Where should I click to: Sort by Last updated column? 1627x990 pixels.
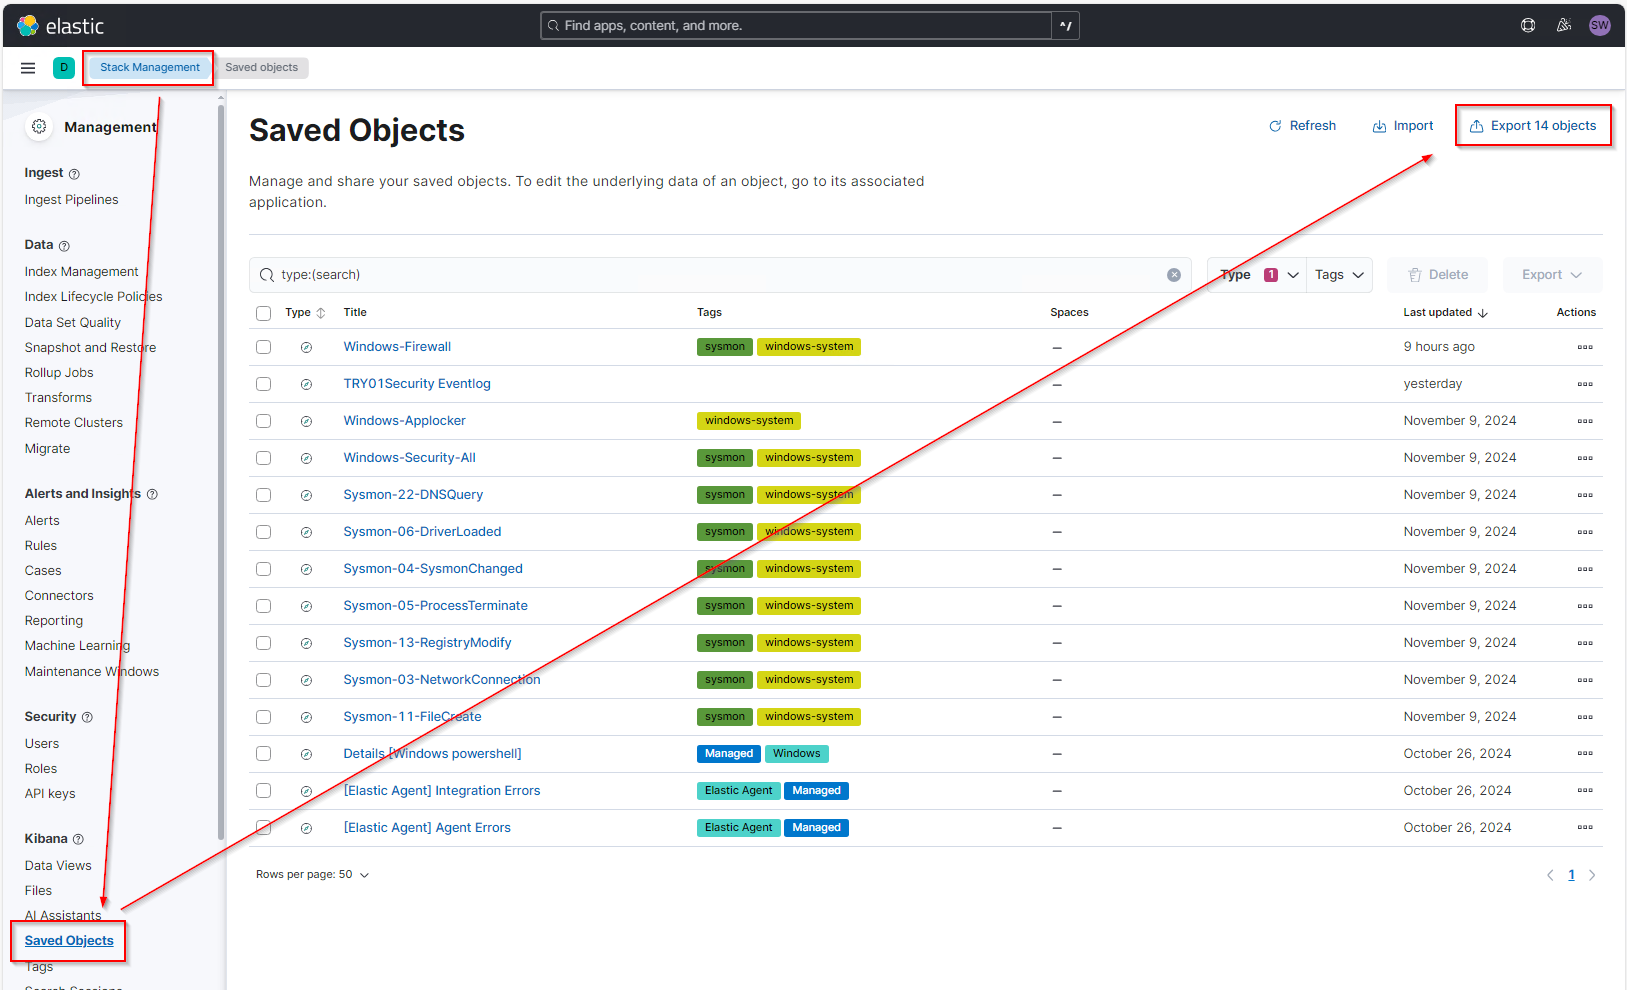pos(1445,313)
